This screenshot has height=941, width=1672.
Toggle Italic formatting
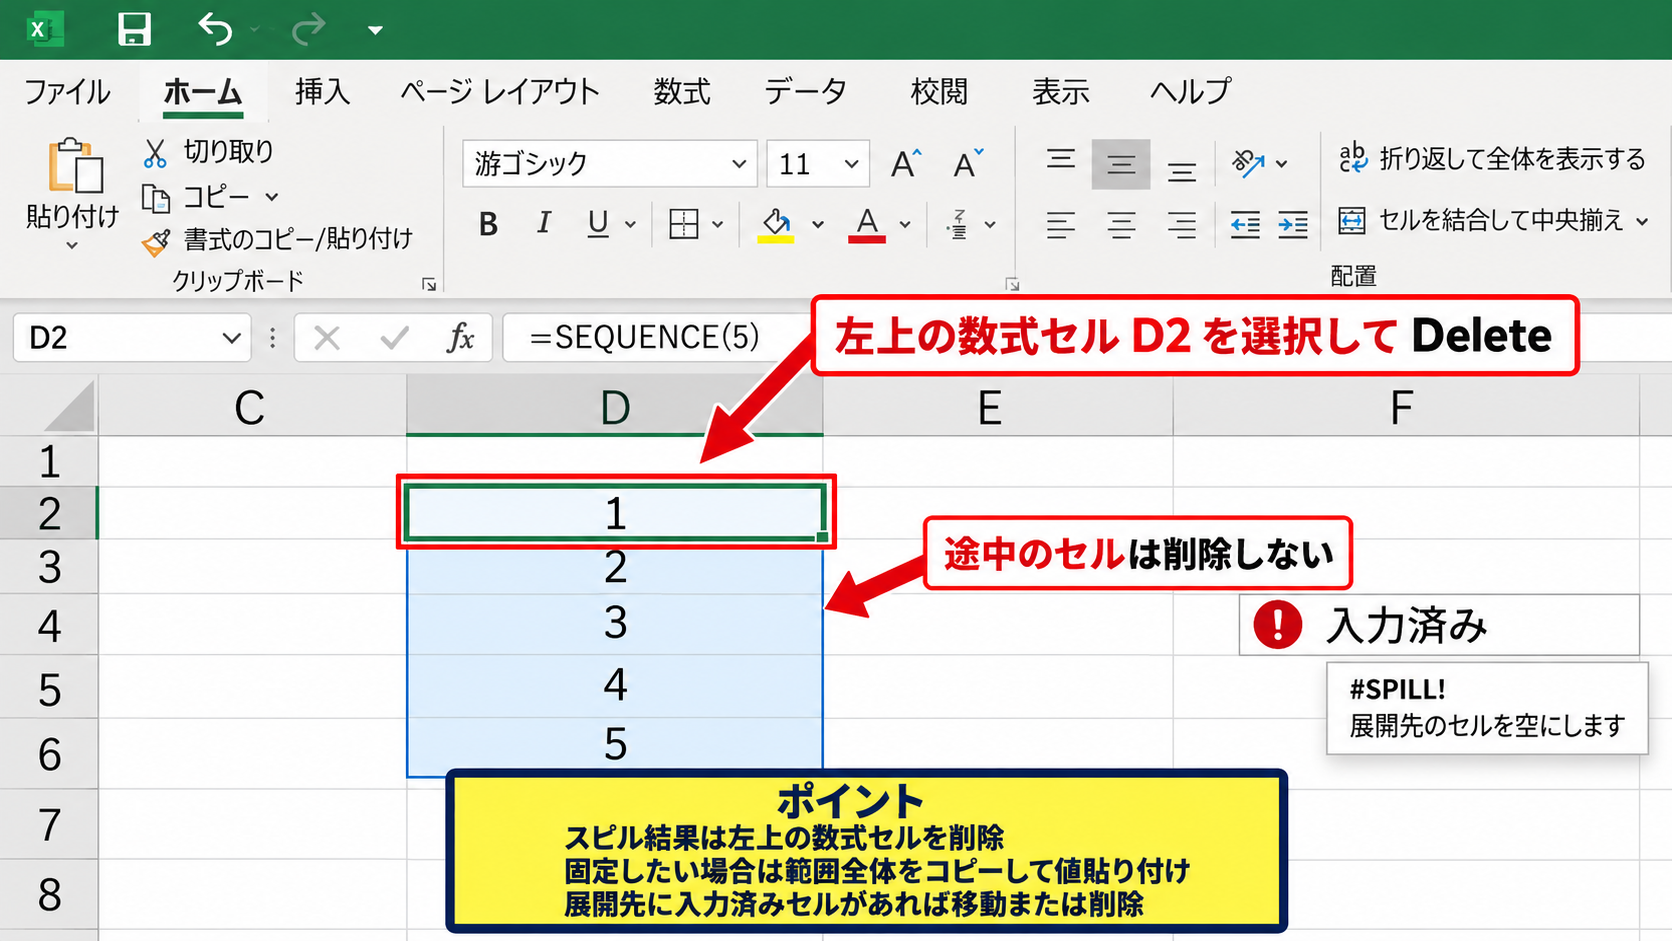543,223
